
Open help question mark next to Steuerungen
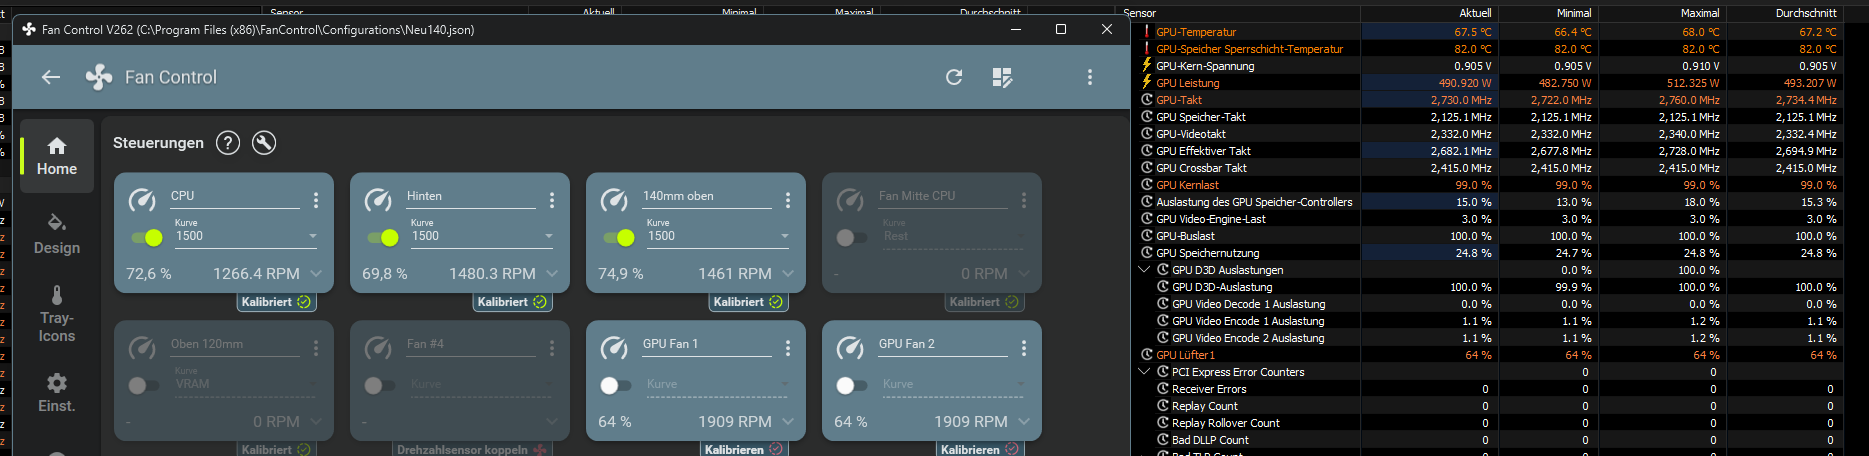coord(228,143)
